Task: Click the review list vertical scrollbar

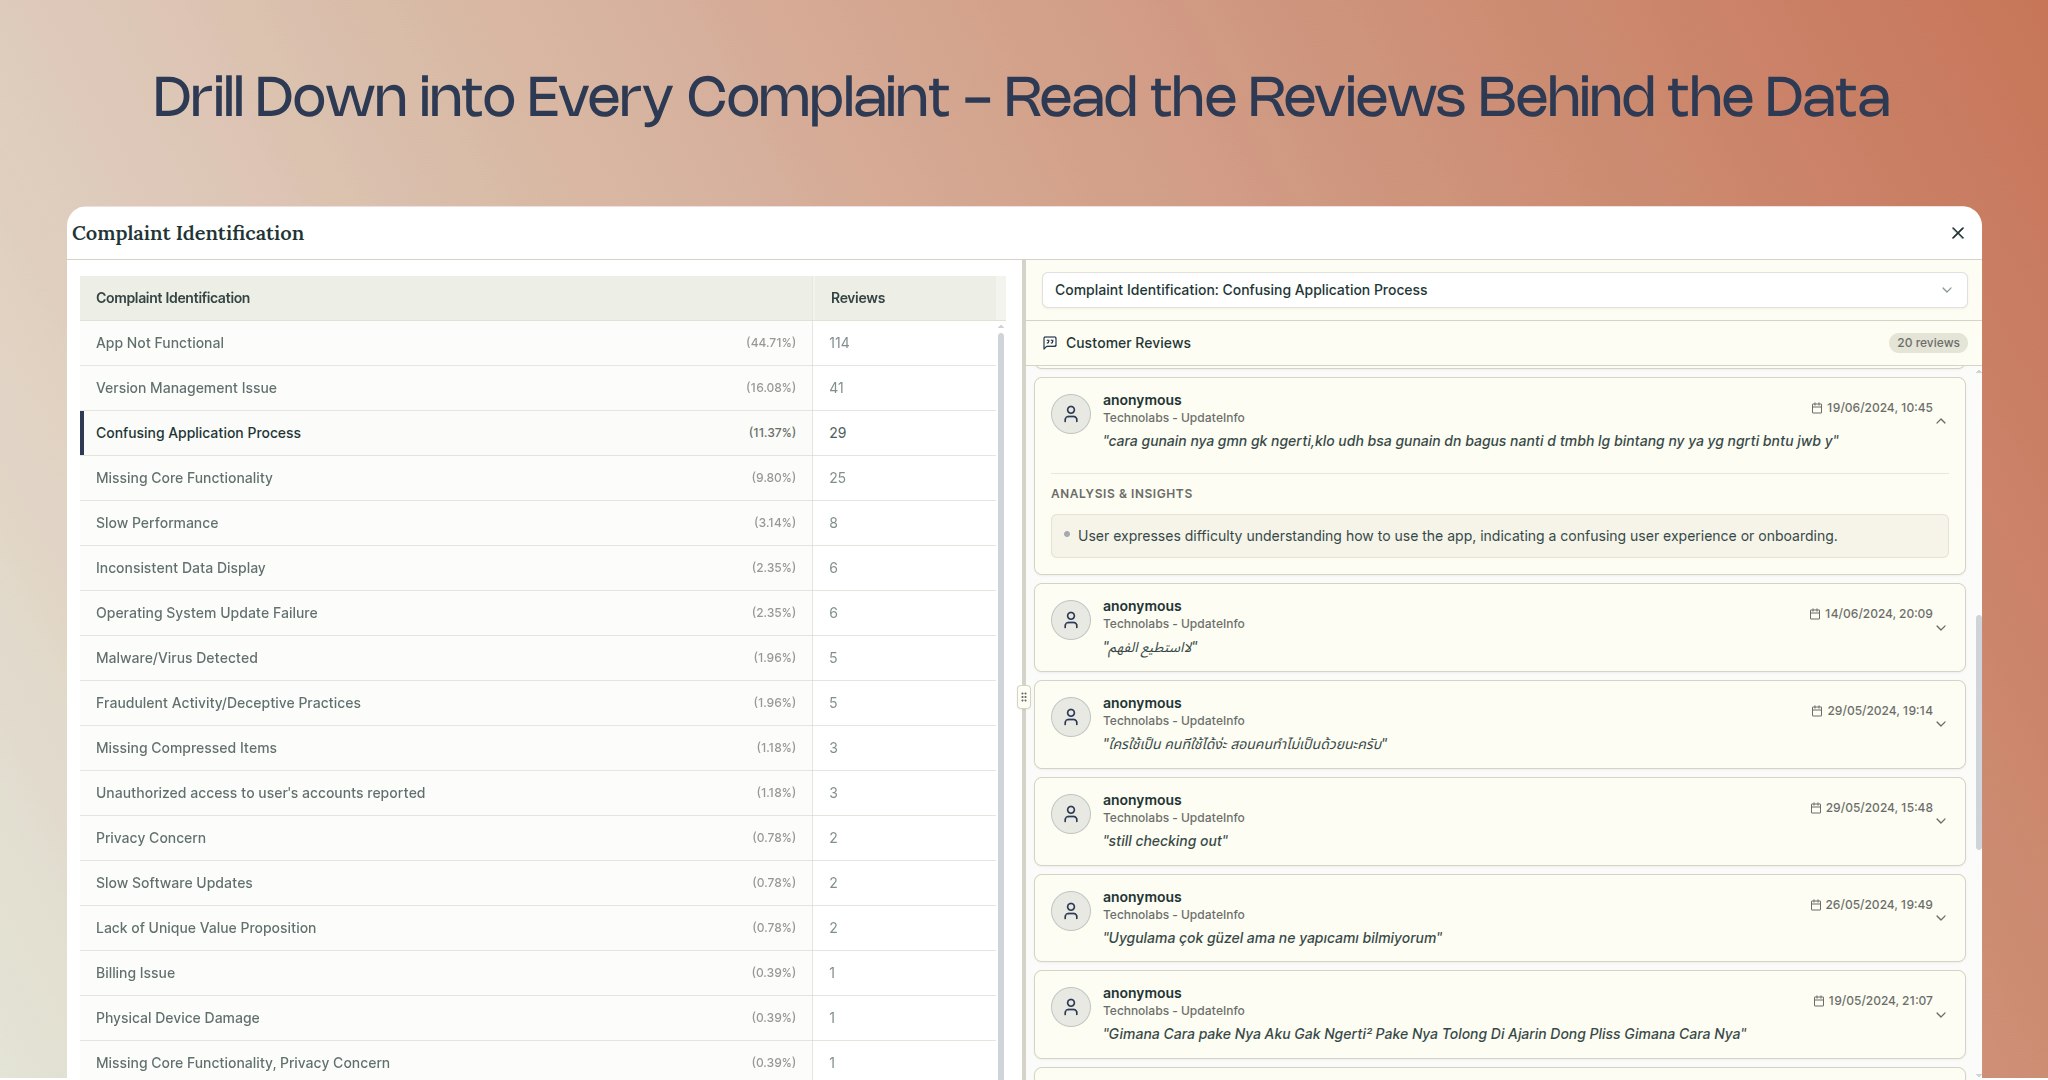Action: [x=1978, y=730]
